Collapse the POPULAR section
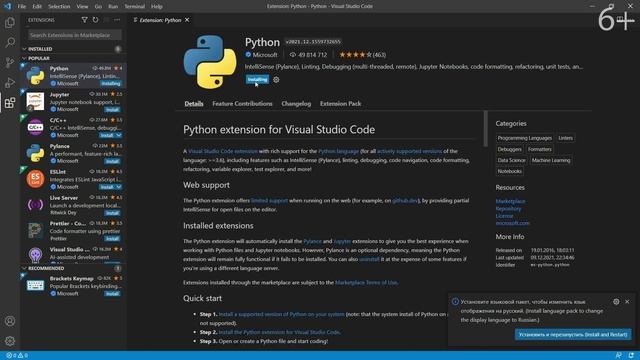Screen dimensions: 640x360 coord(24,58)
